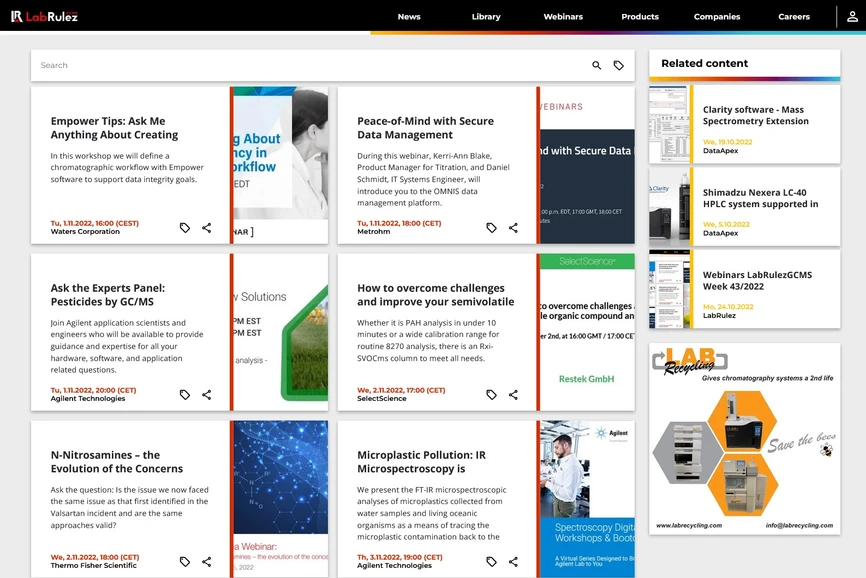Viewport: 866px width, 578px height.
Task: Open Clarity software Mass Spectrometry Extension
Action: pyautogui.click(x=756, y=115)
